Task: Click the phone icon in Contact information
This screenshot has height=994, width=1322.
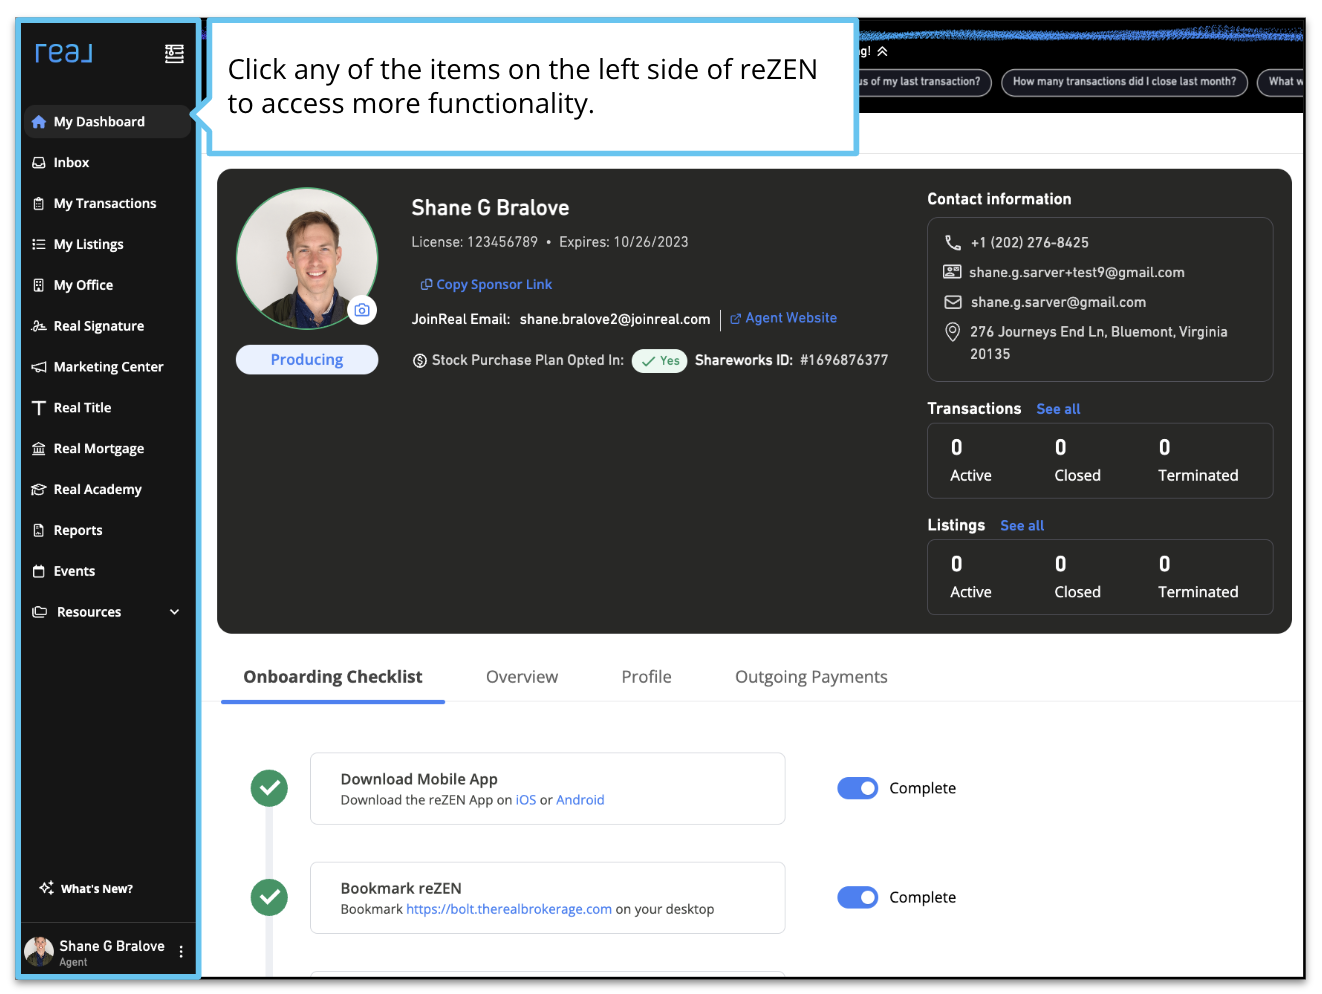Action: (953, 243)
